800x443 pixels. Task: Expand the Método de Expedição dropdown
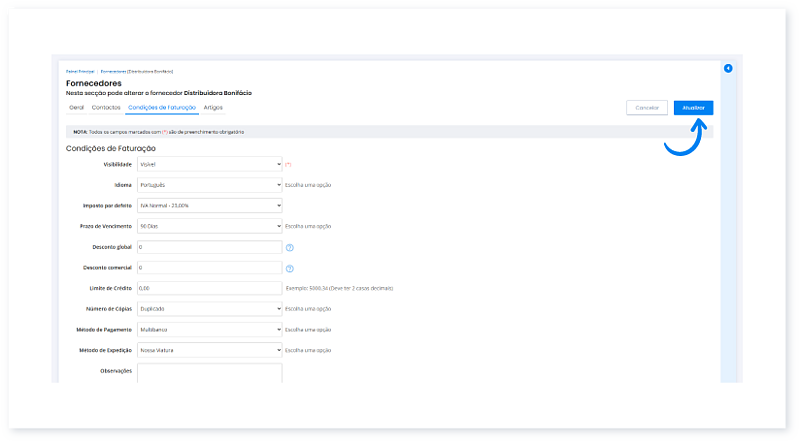pos(209,351)
